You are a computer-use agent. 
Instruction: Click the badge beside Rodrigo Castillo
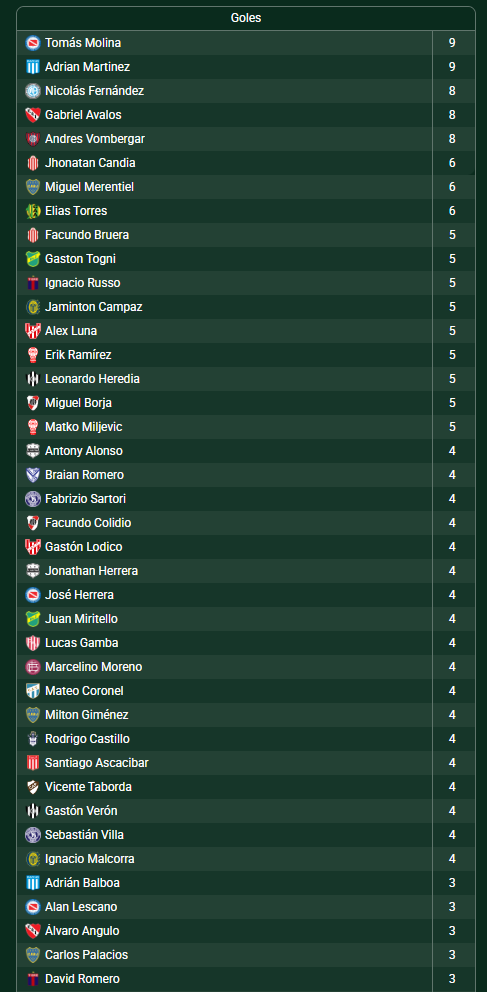click(x=32, y=739)
